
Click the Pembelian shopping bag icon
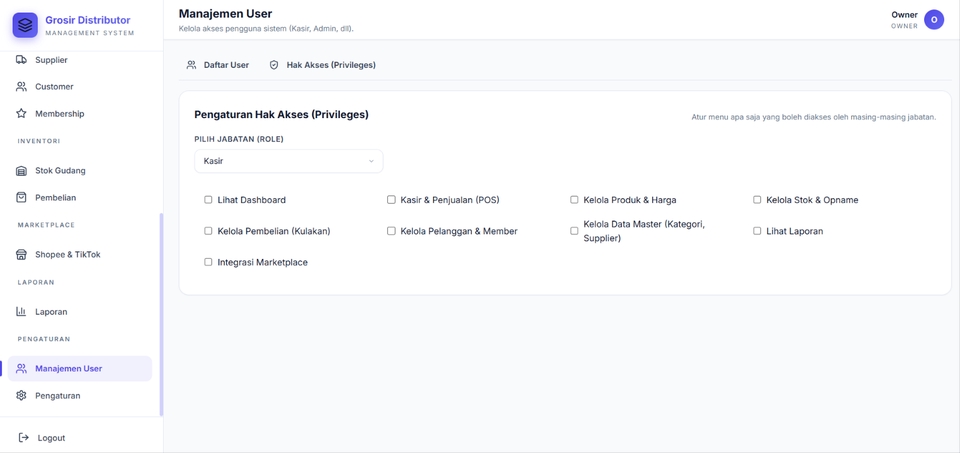tap(21, 198)
